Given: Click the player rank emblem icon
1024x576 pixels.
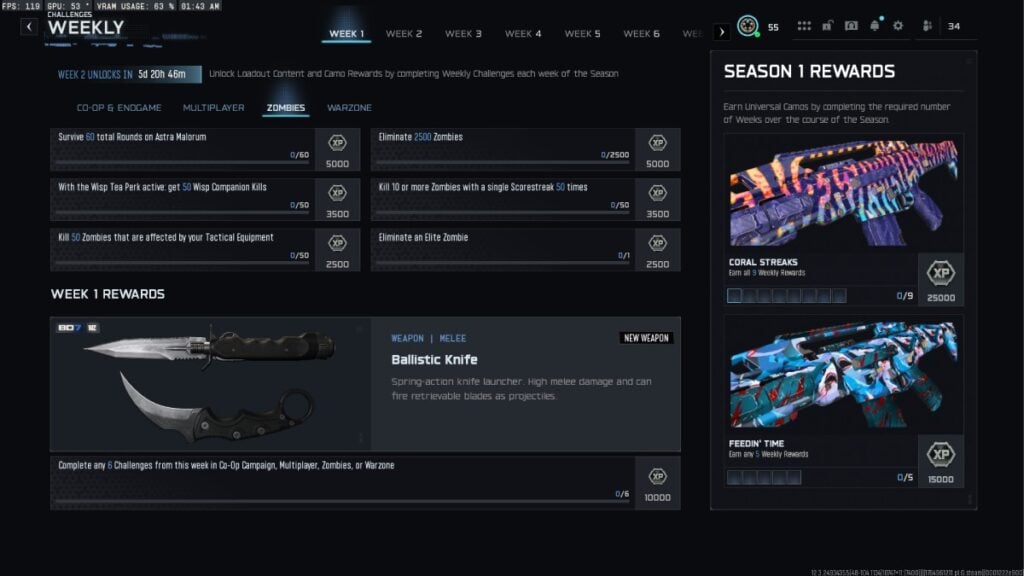Looking at the screenshot, I should 747,27.
